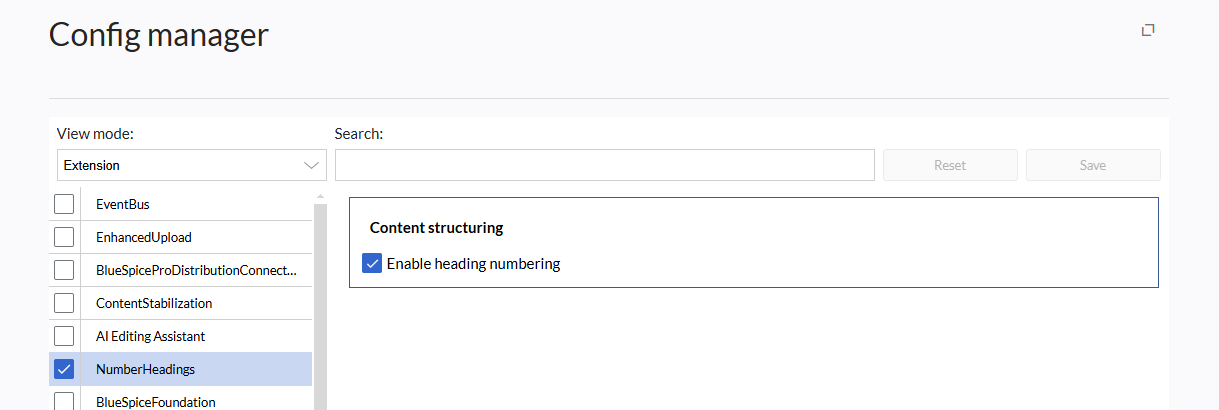The height and width of the screenshot is (410, 1219).
Task: Click the fullscreen icon at top right
Action: point(1148,31)
